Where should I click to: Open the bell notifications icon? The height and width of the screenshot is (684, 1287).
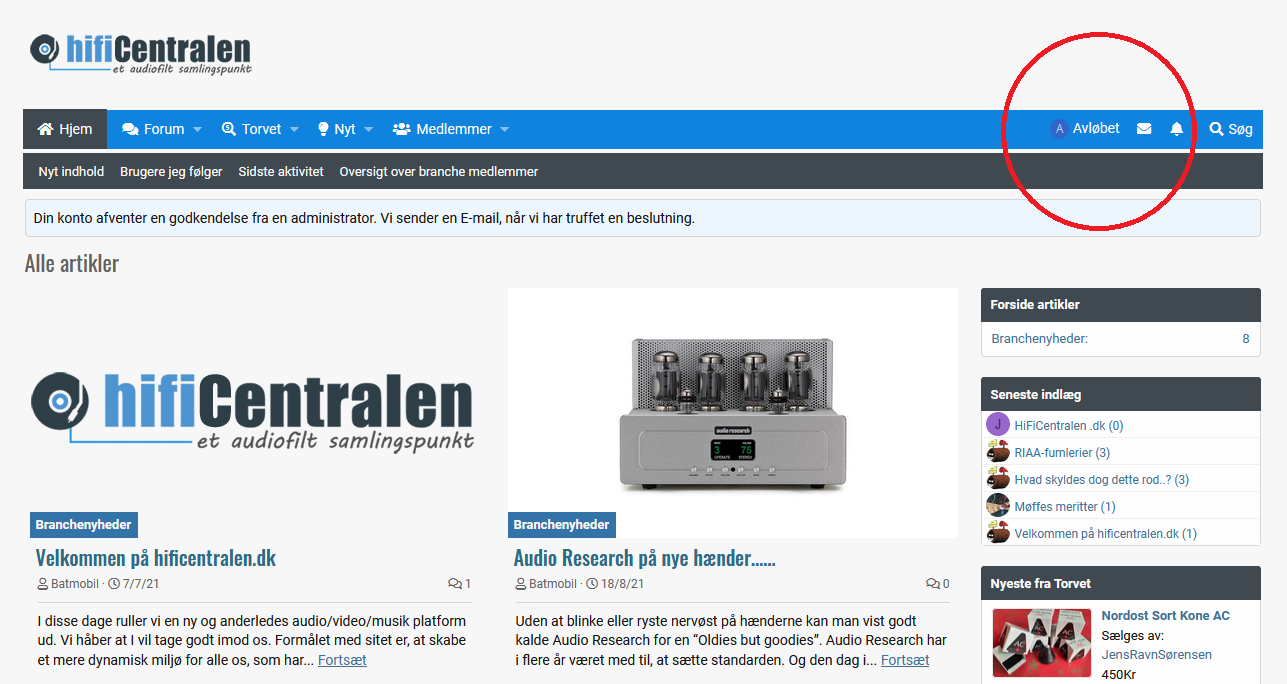(x=1177, y=129)
